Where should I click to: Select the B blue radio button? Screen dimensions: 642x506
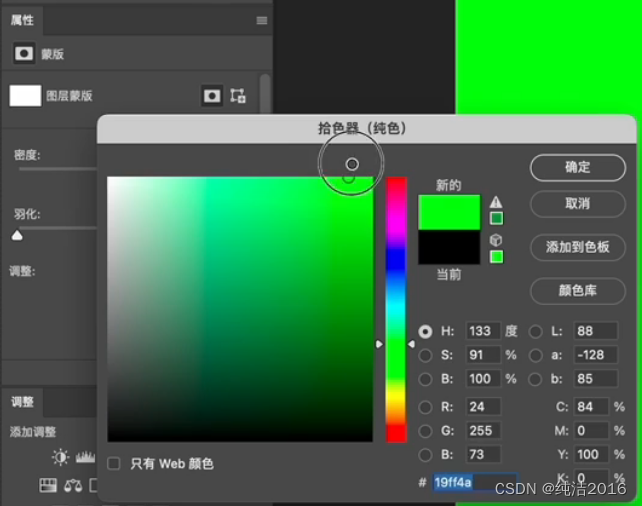coord(425,454)
